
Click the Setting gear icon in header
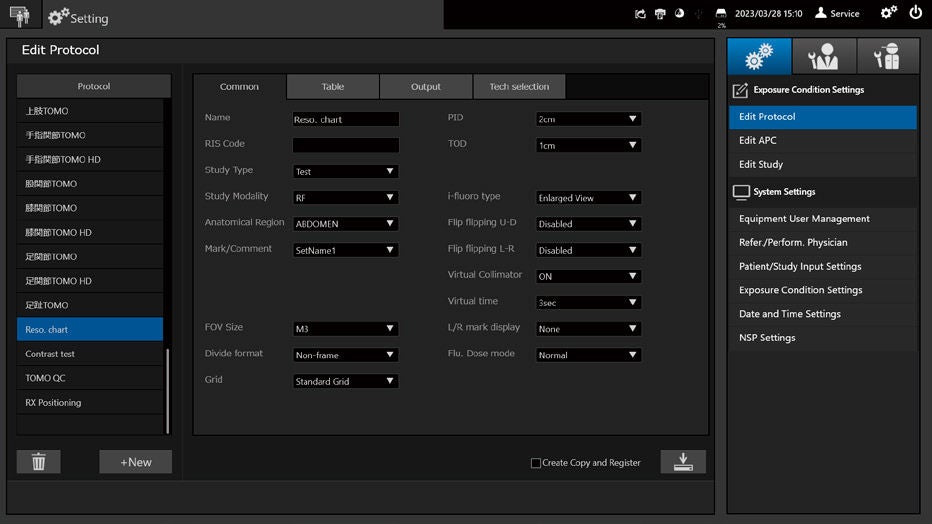(x=58, y=17)
